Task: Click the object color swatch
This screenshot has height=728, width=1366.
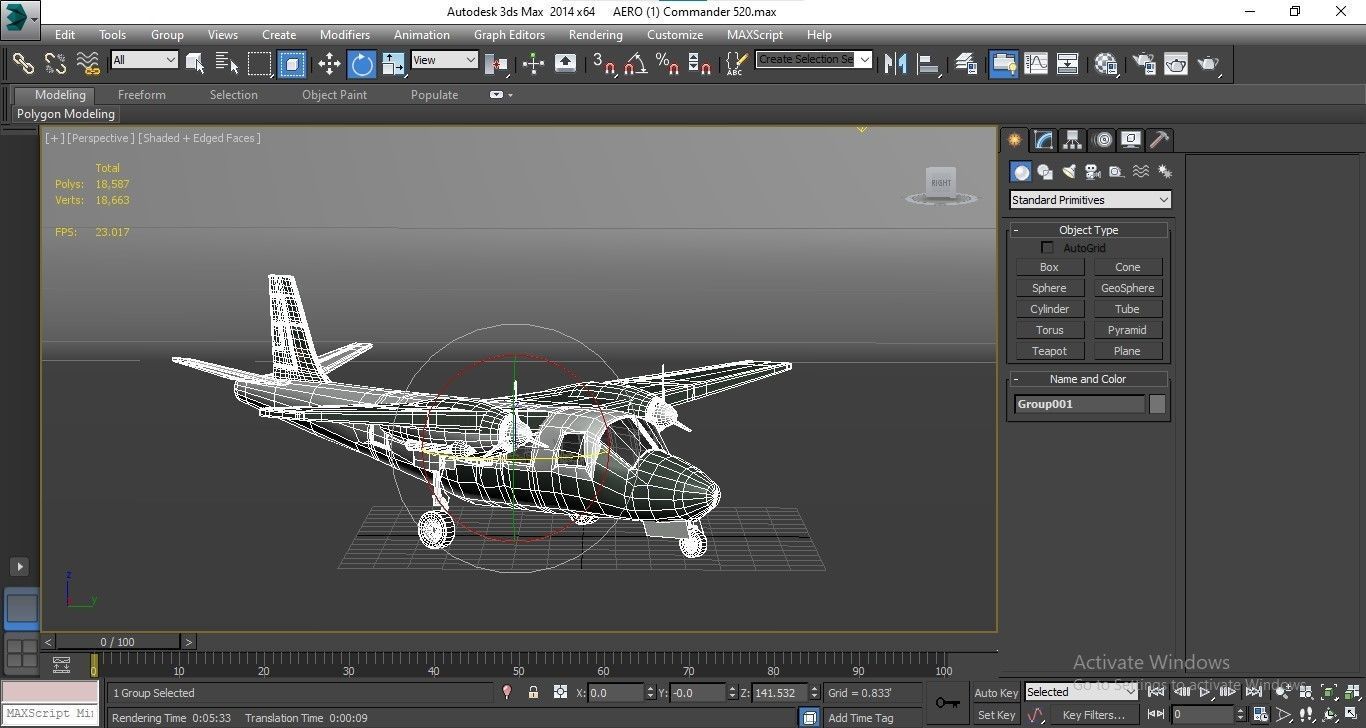Action: pos(1157,404)
